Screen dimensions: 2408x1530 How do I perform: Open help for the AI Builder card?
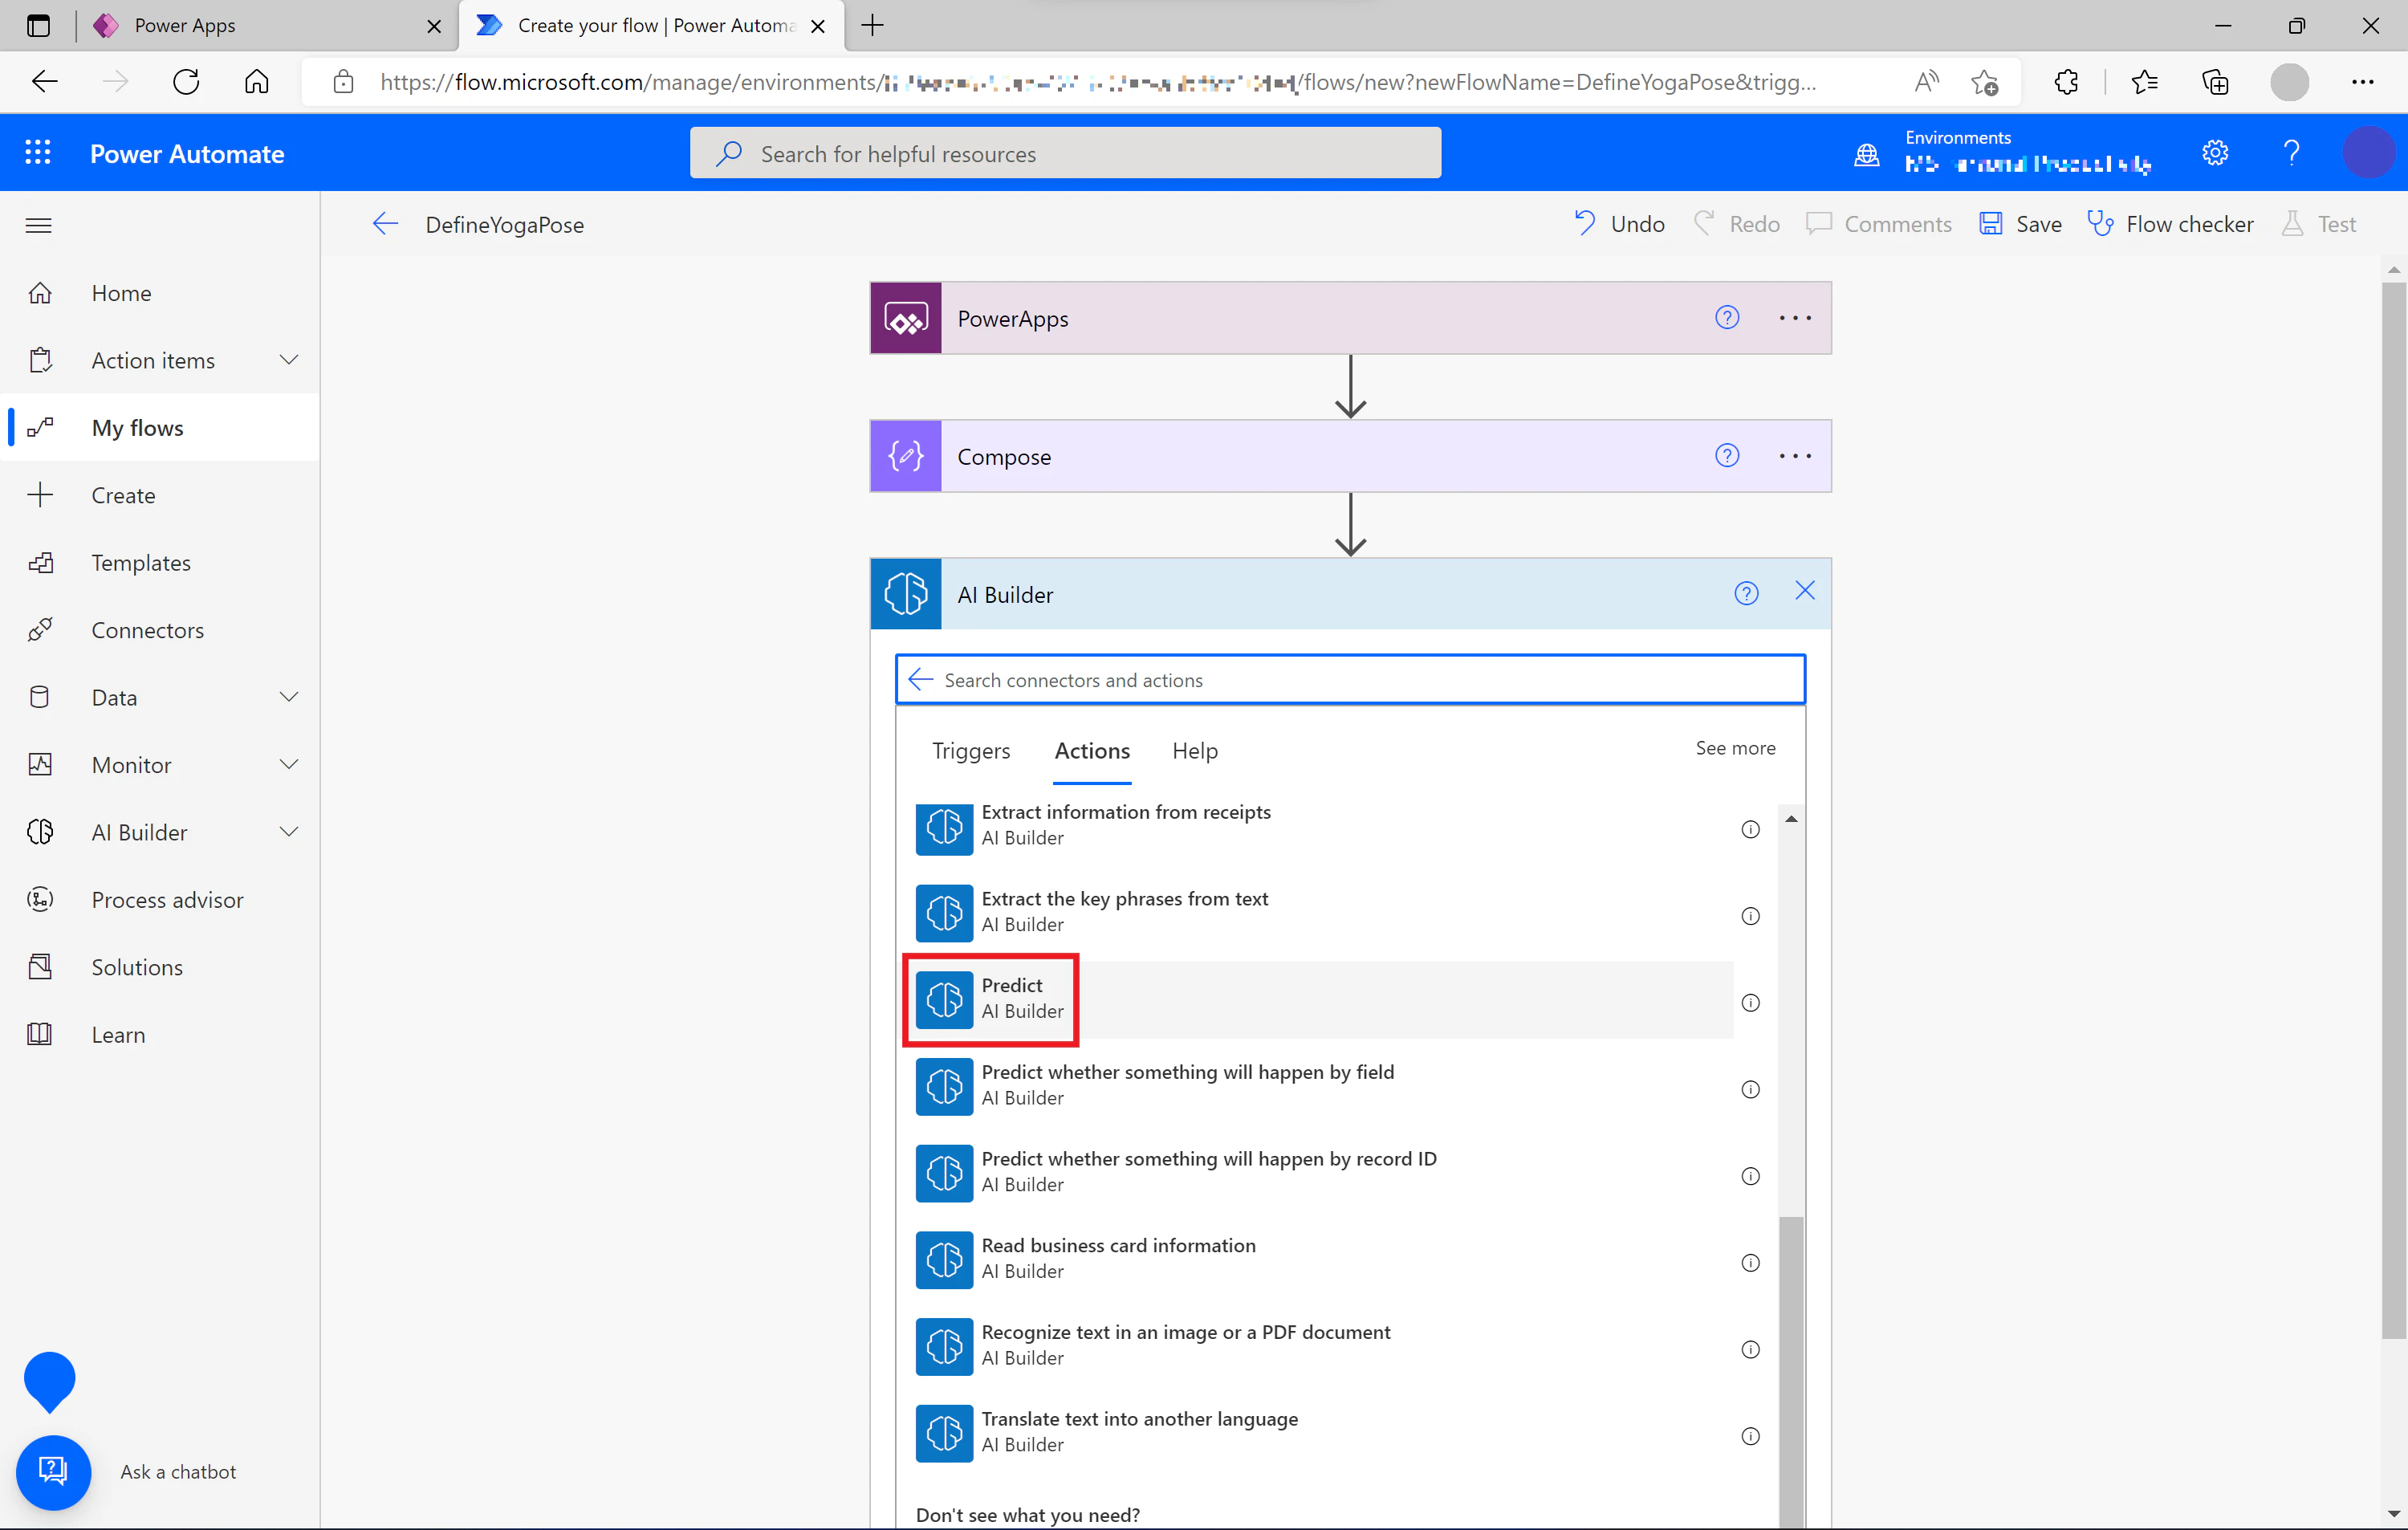(1746, 594)
